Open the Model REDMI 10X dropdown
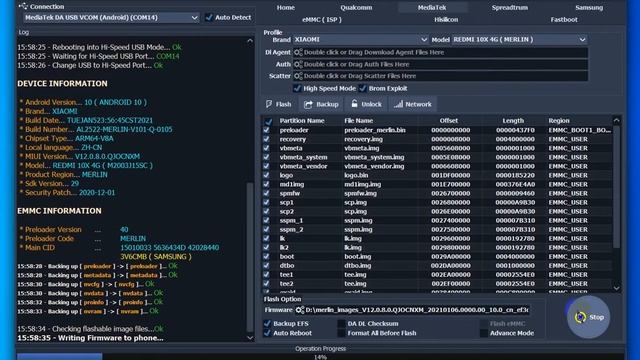 click(582, 40)
